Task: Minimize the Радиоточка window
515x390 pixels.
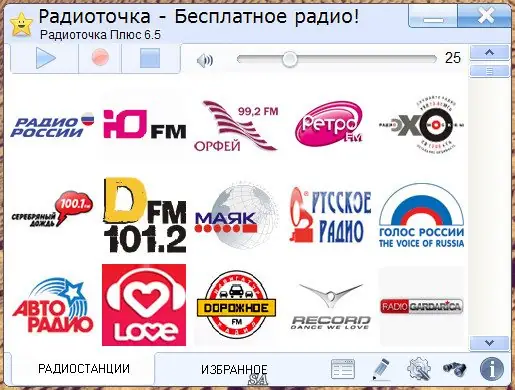Action: click(433, 17)
